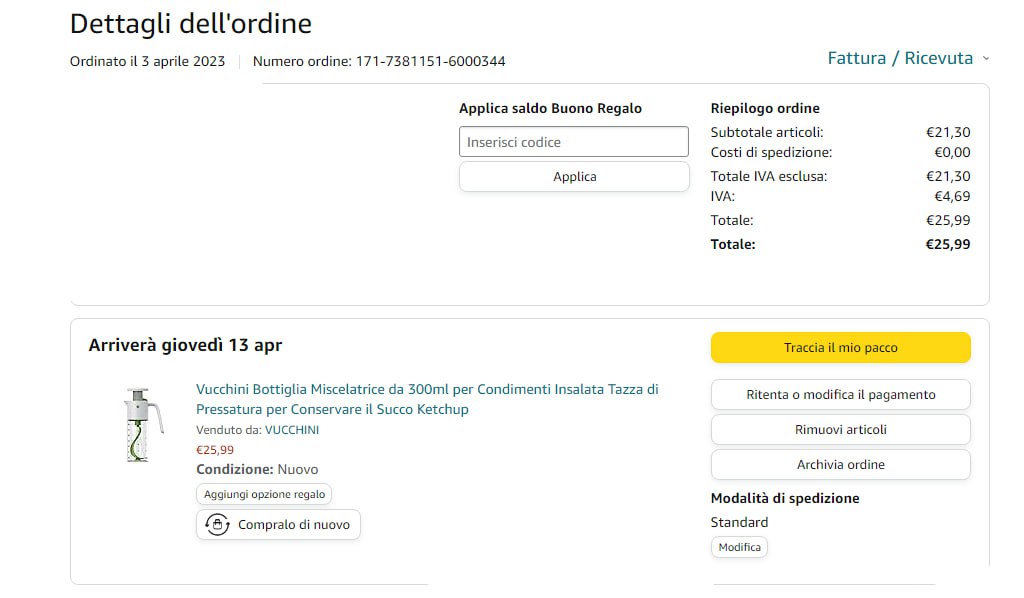Click the Dettagli dell'ordine page title
The height and width of the screenshot is (598, 1024).
[x=191, y=24]
